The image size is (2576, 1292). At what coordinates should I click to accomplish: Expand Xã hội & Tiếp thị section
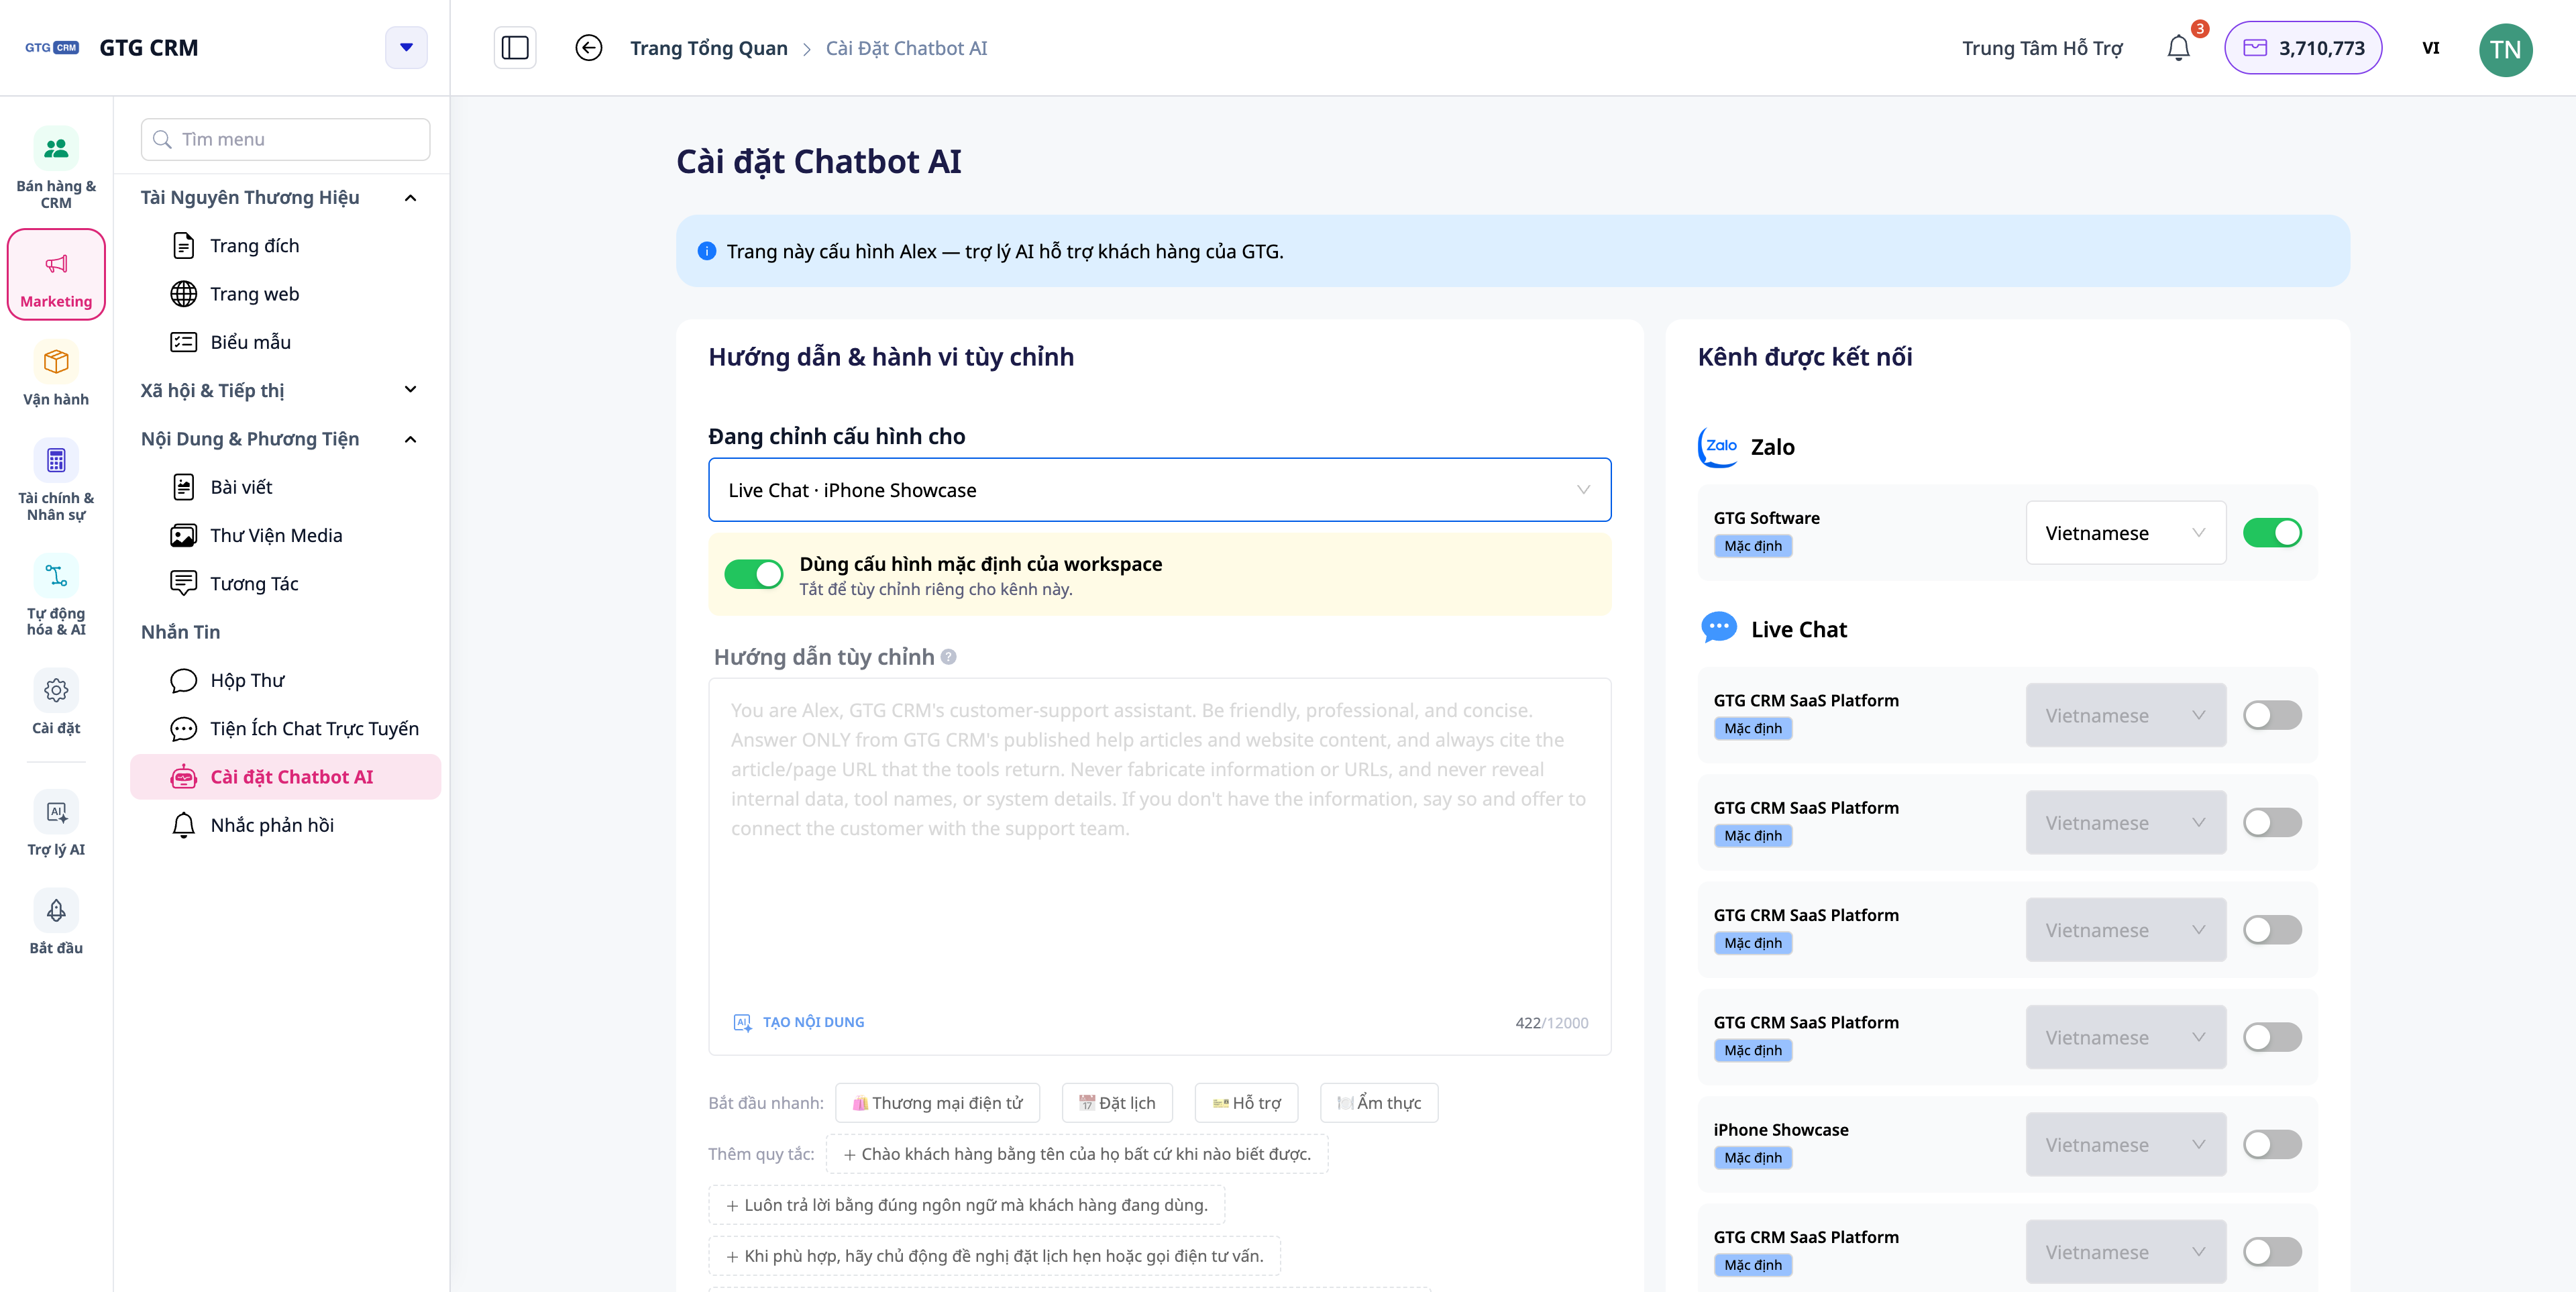[410, 390]
